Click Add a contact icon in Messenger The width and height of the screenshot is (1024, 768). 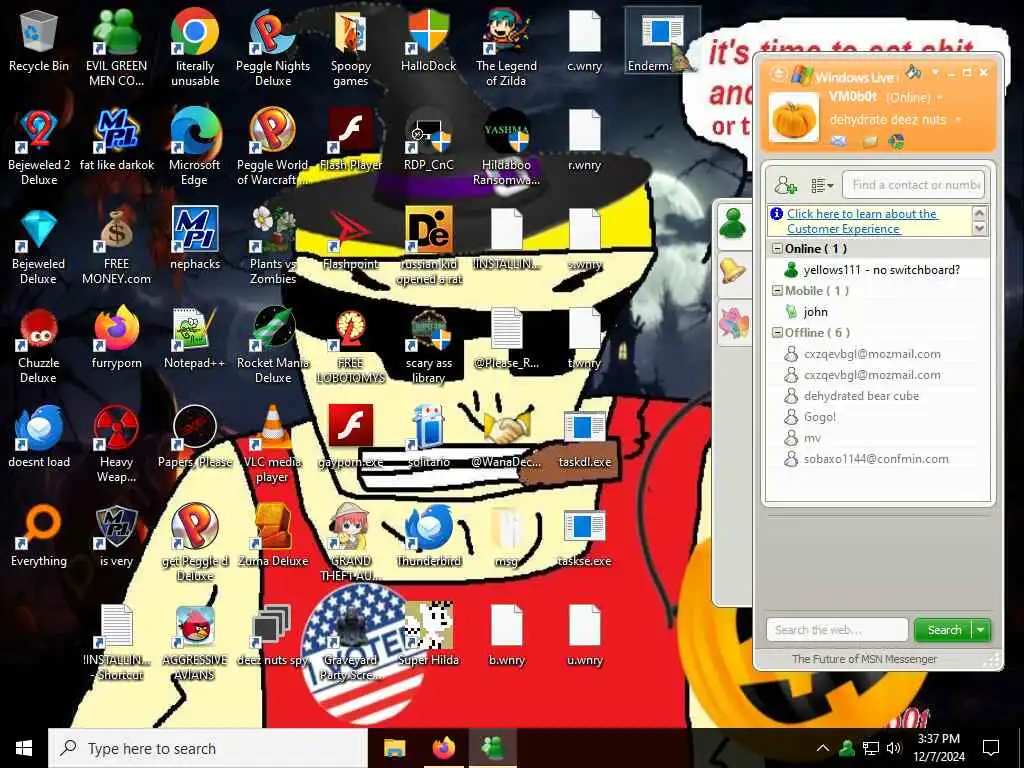pyautogui.click(x=786, y=185)
